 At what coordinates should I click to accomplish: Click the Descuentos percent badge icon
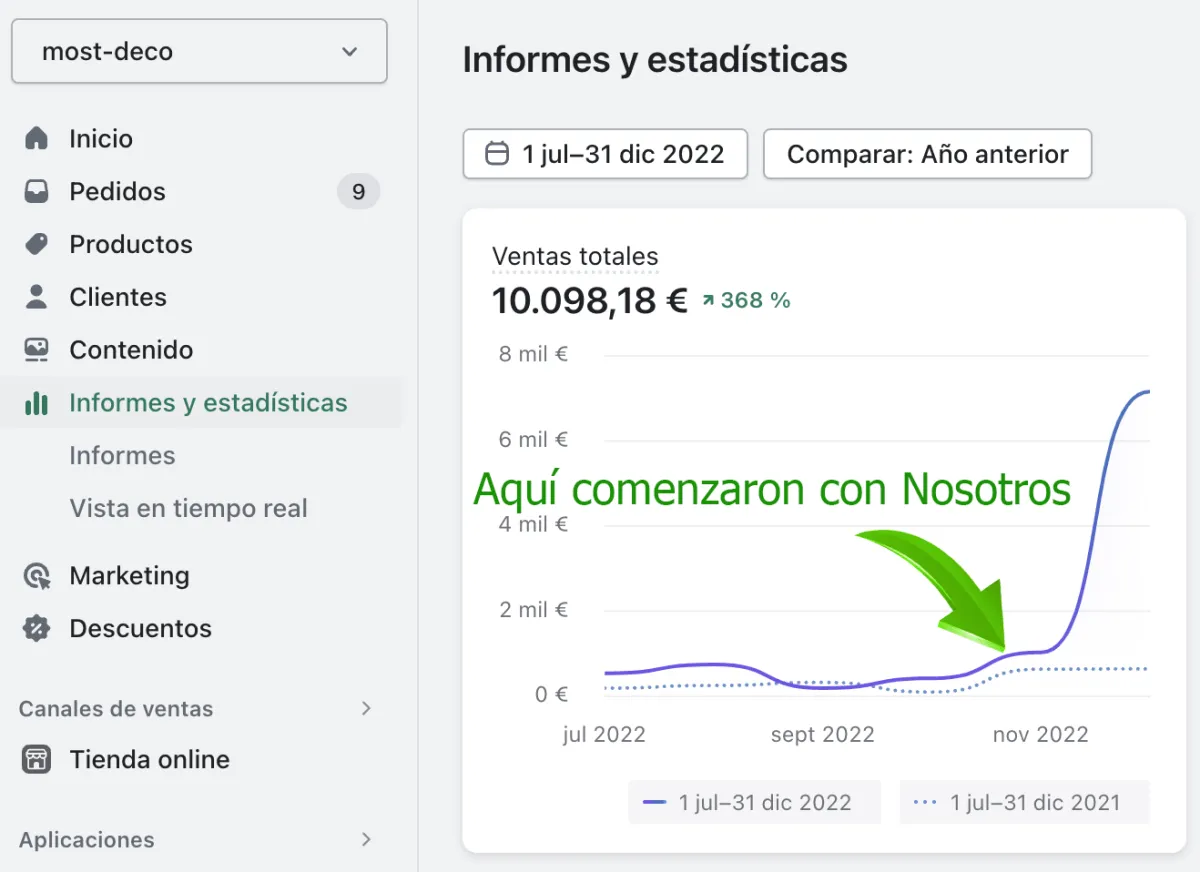(x=36, y=629)
